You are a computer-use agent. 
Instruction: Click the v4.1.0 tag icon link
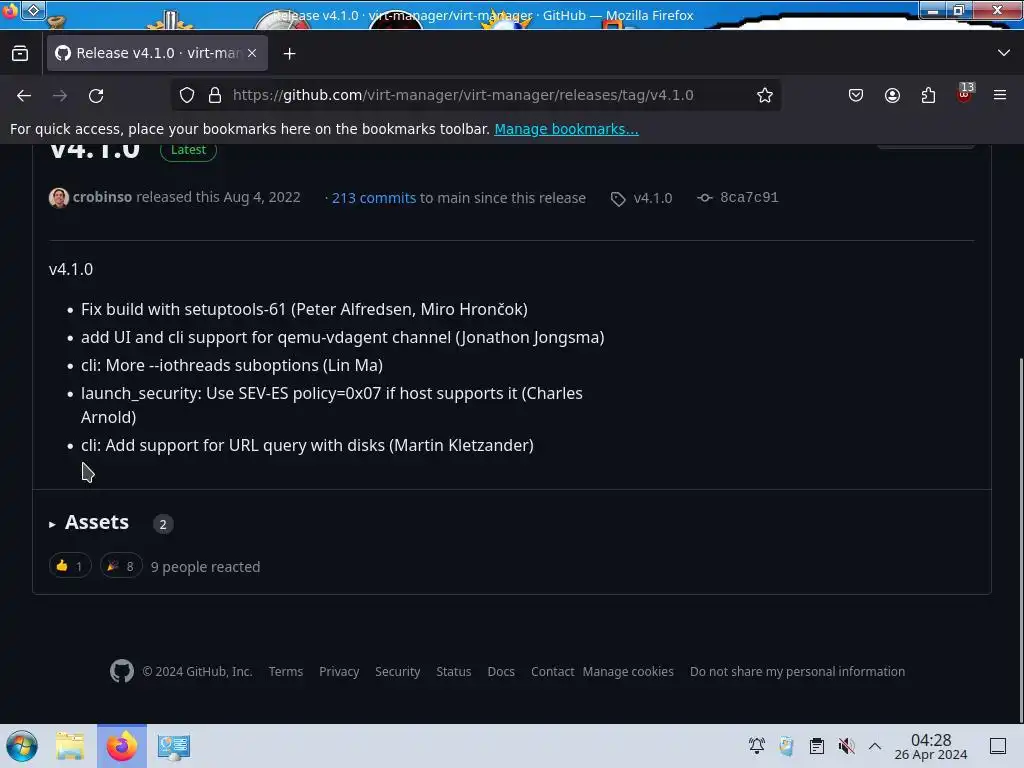[x=641, y=198]
